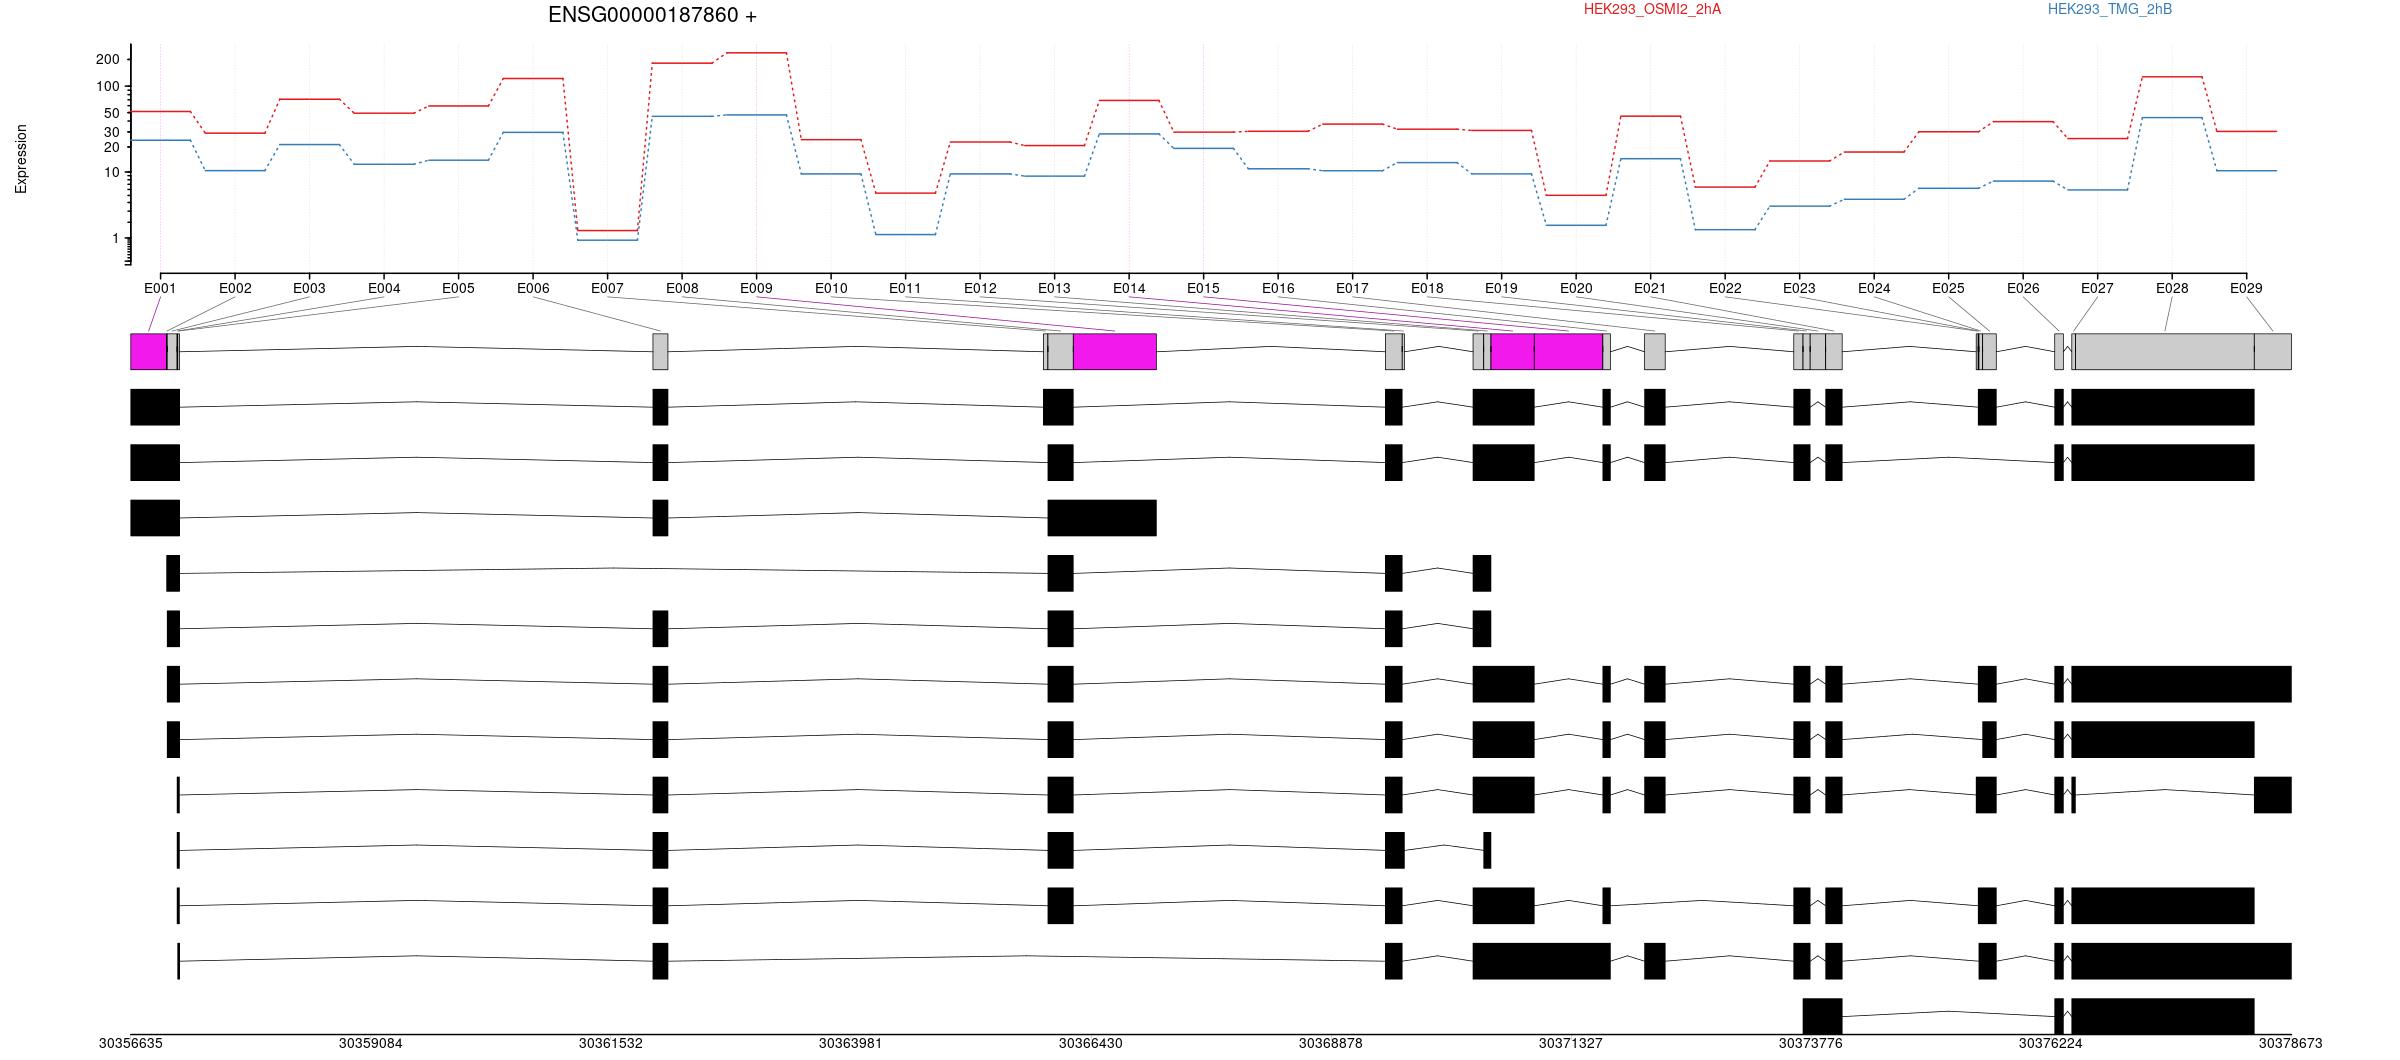Click exon label E006
The height and width of the screenshot is (1060, 2400).
(533, 288)
